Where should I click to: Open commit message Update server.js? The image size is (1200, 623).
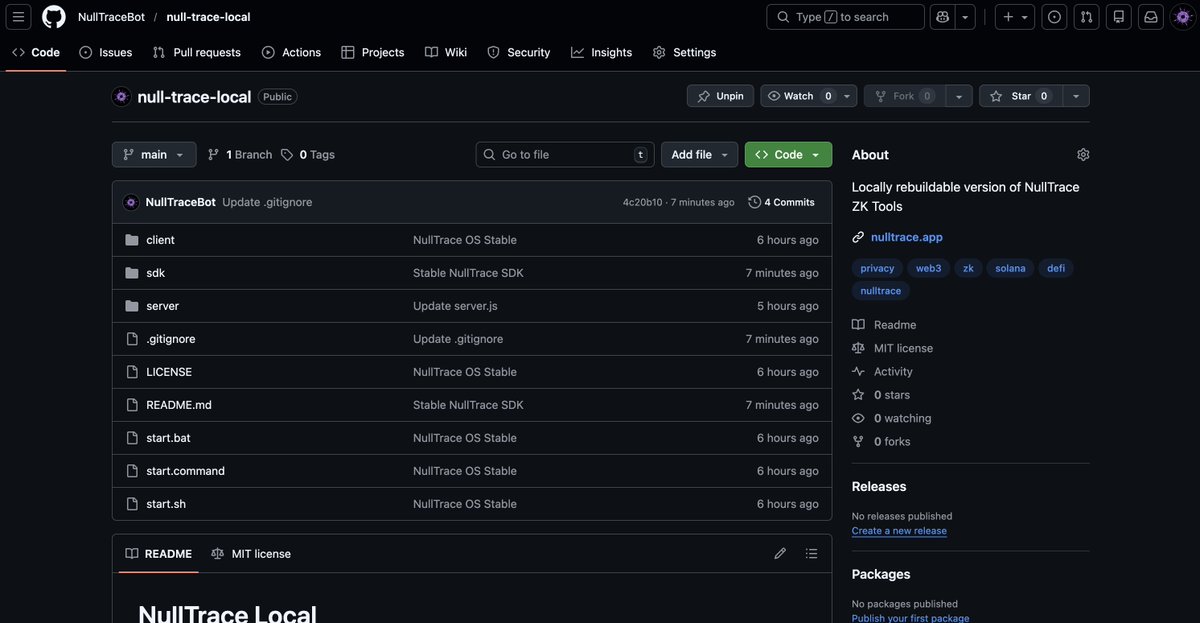pyautogui.click(x=455, y=306)
